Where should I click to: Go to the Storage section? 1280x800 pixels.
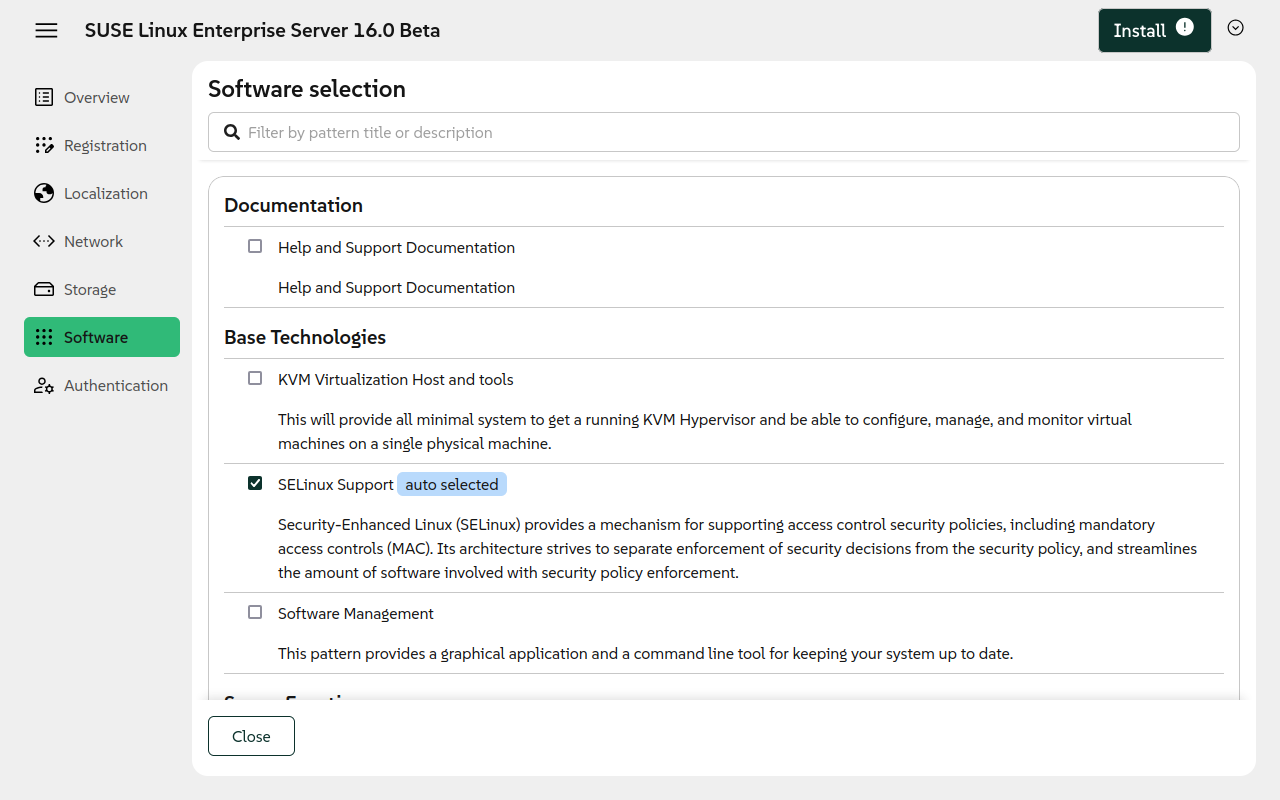[x=90, y=289]
